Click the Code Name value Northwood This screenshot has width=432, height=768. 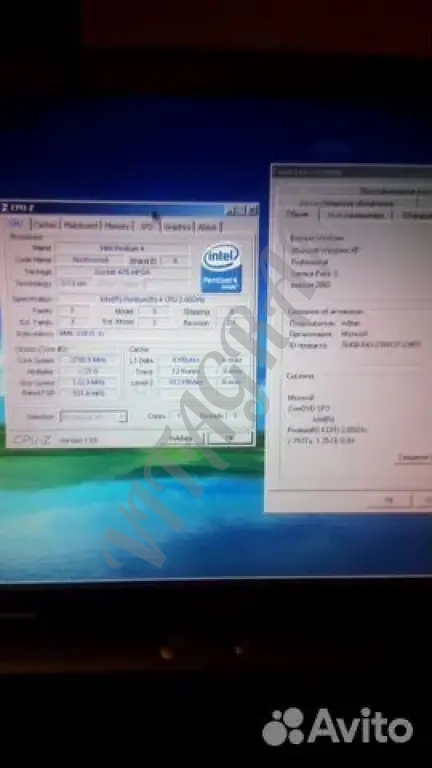pos(91,260)
